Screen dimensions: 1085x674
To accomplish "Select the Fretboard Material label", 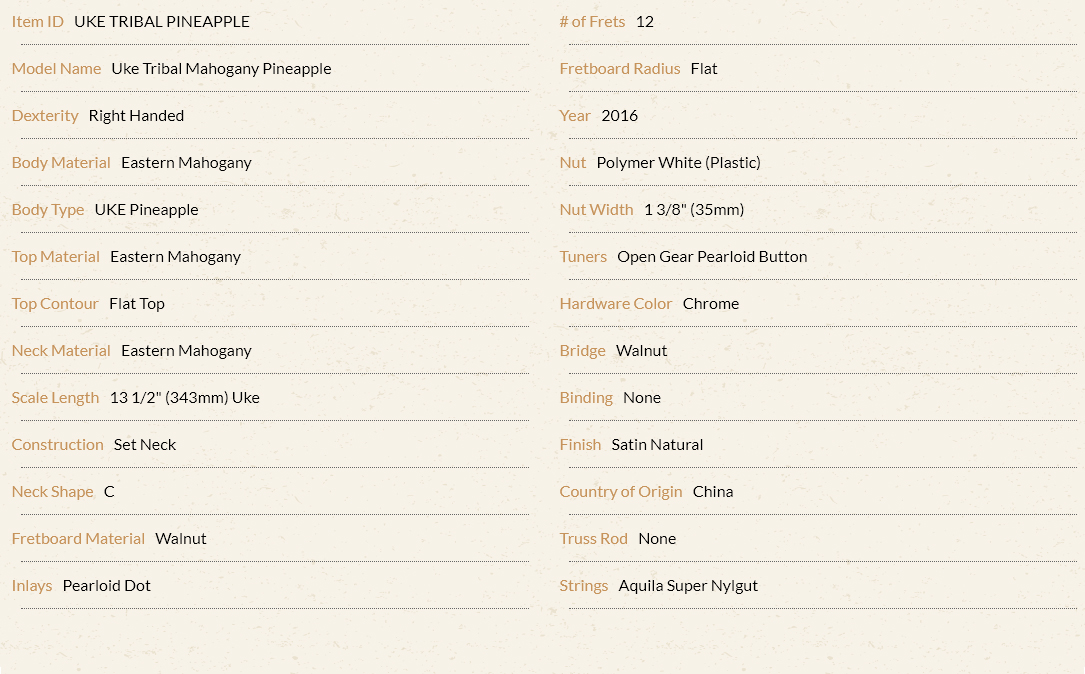I will [x=78, y=539].
